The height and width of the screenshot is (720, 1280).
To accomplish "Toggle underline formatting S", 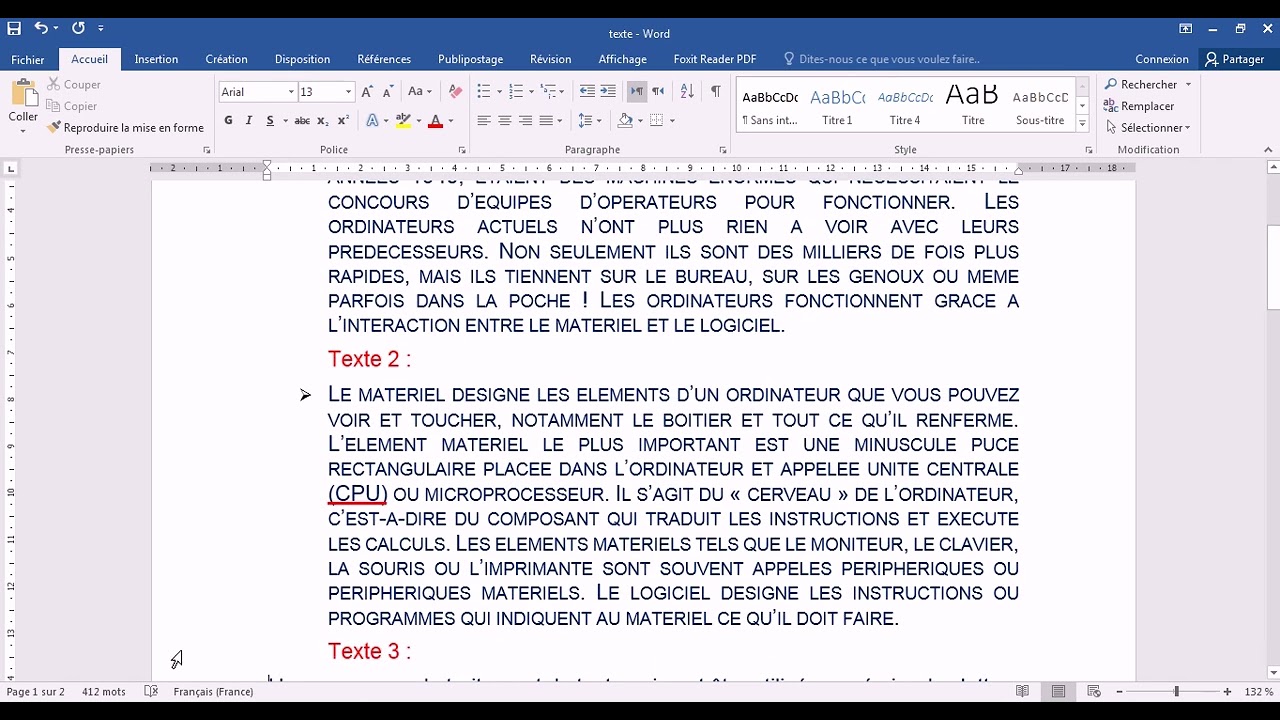I will pyautogui.click(x=270, y=121).
